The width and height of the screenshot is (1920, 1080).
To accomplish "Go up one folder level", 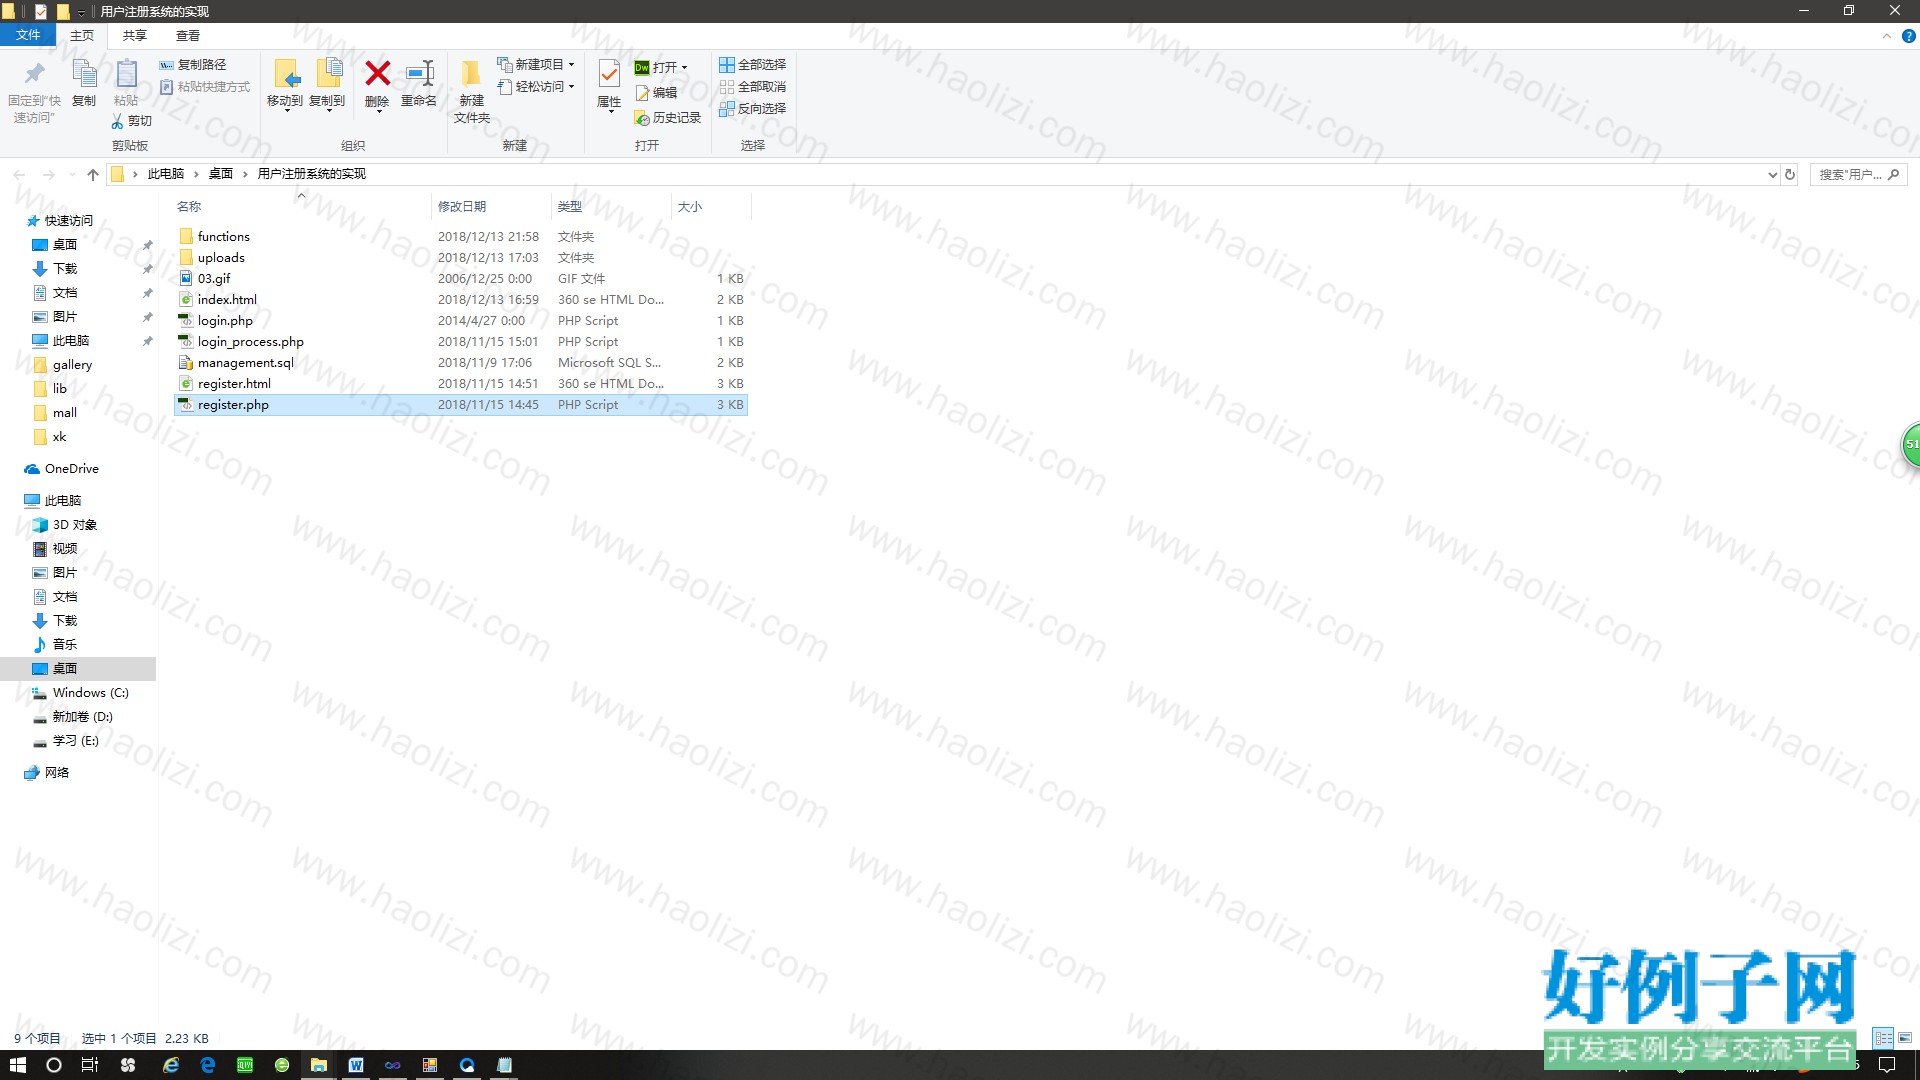I will coord(93,174).
